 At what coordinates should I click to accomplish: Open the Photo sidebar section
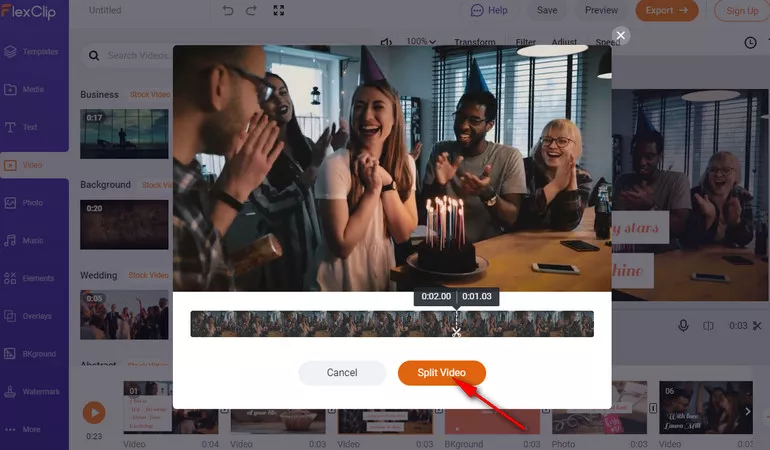pos(24,203)
